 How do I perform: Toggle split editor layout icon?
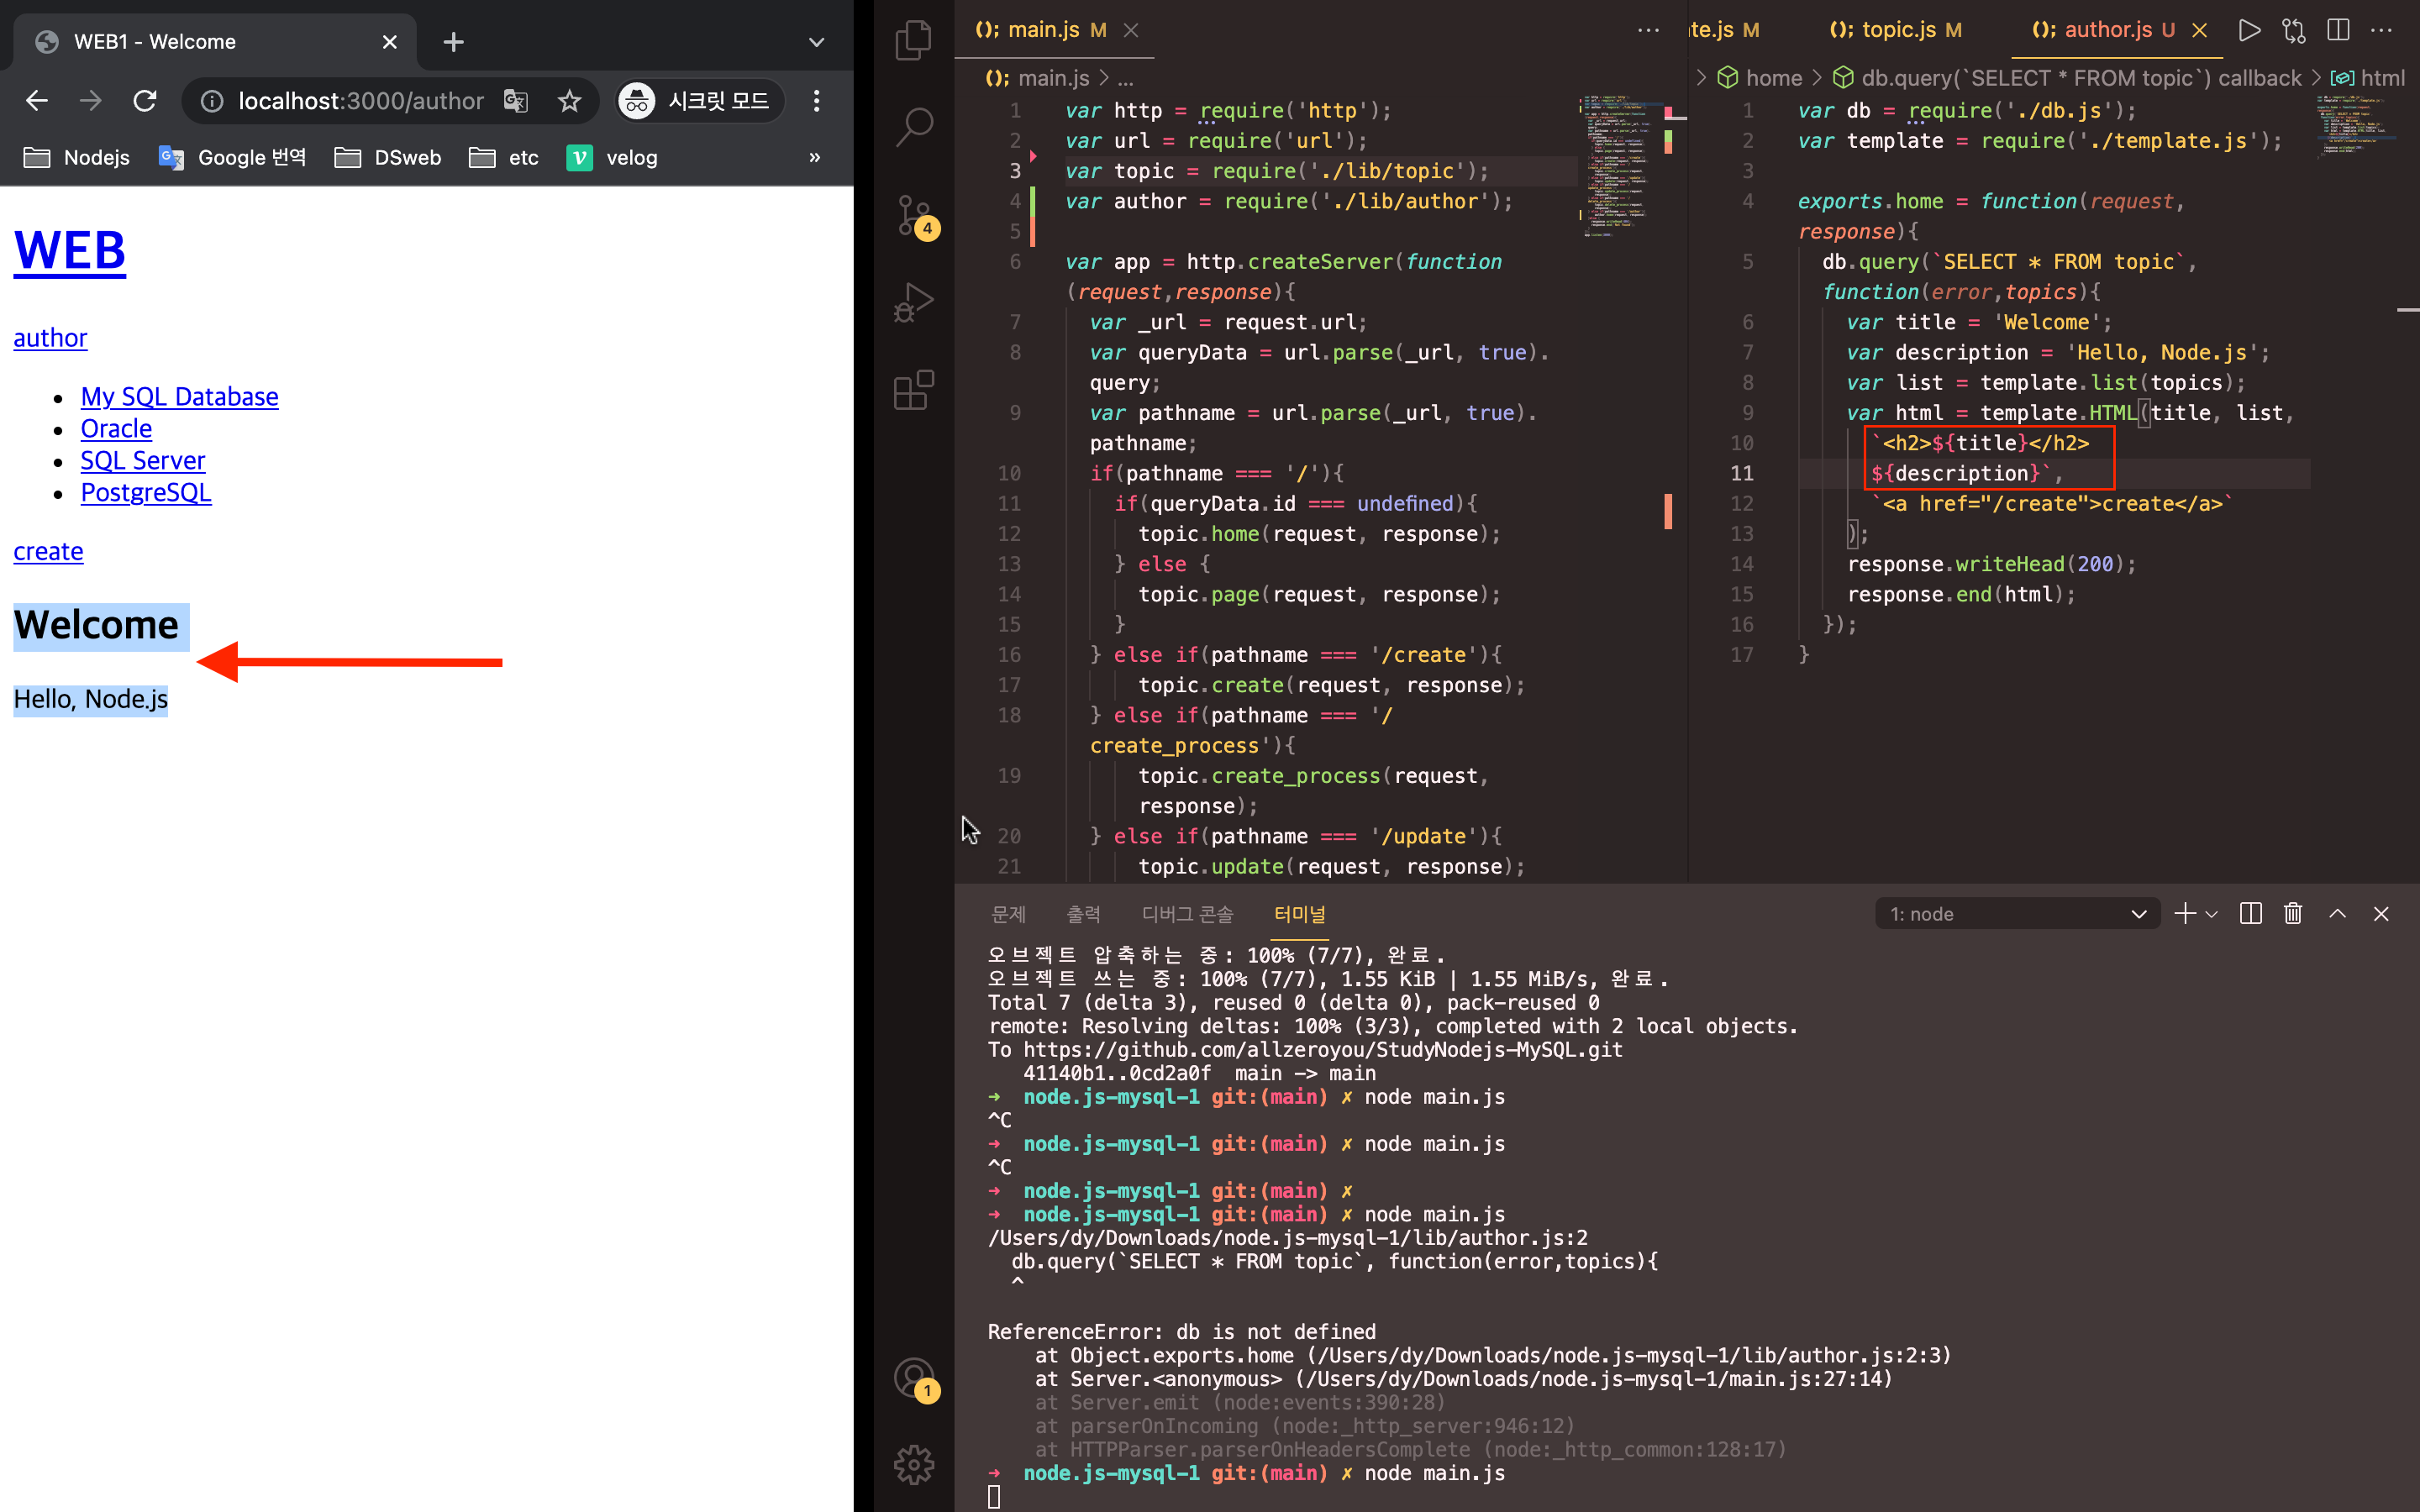2338,30
